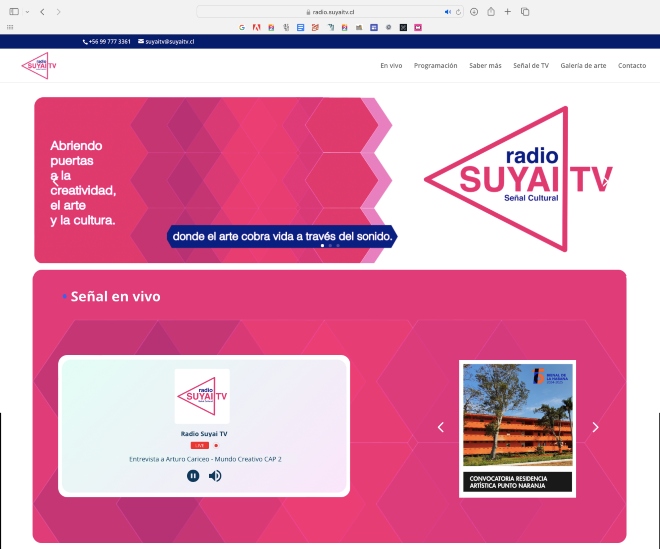Email suyaitv@suyaitv.cl from the top bar
660x549 pixels.
(166, 41)
